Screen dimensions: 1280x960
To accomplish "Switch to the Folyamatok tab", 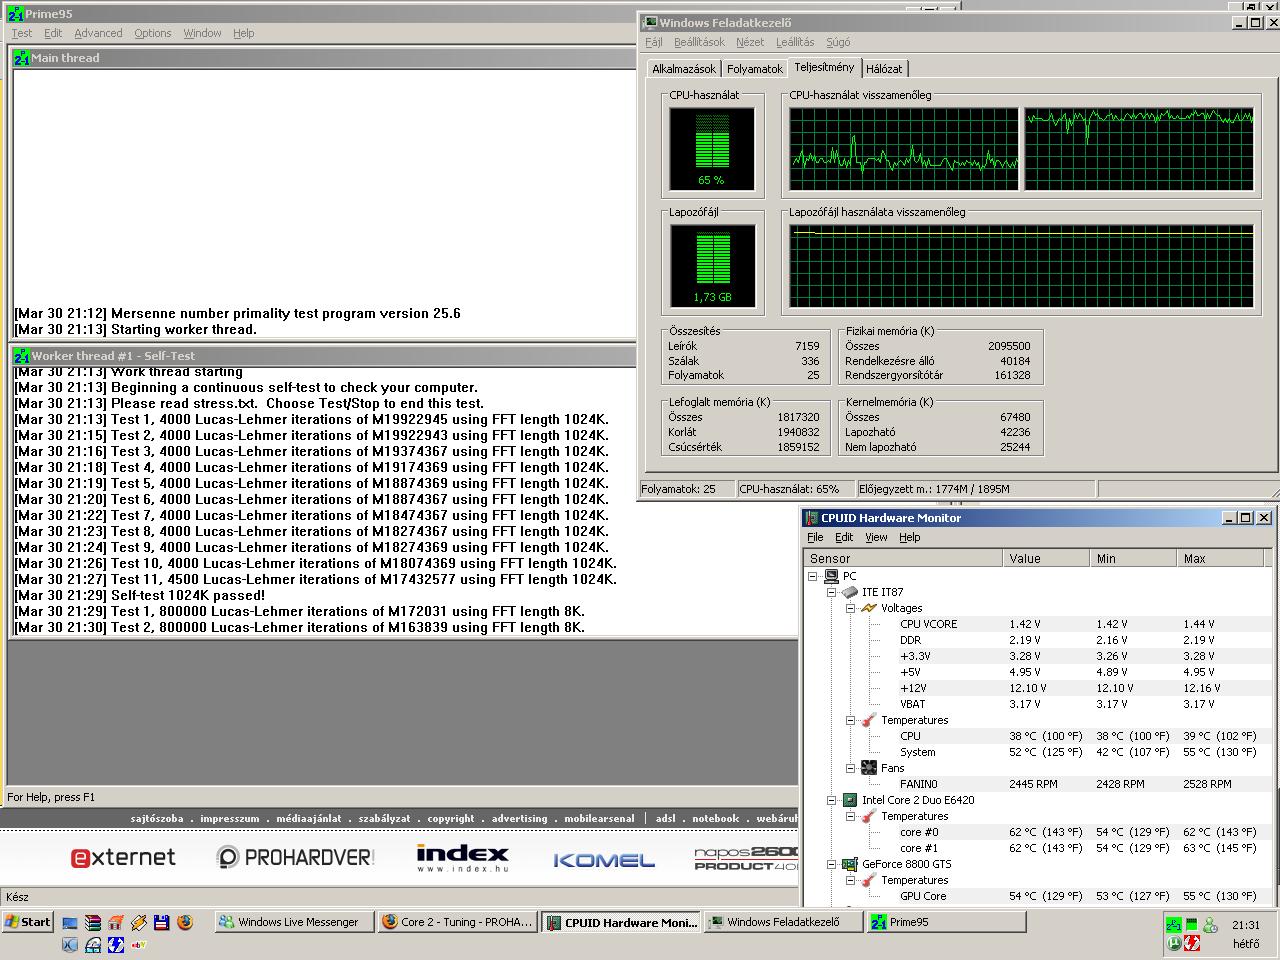I will (x=754, y=69).
